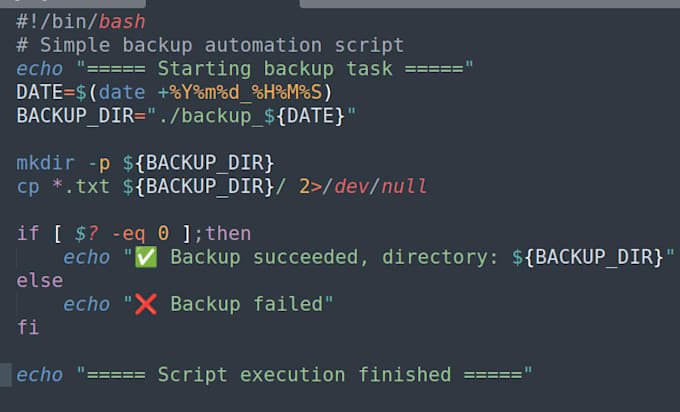
Task: Click the $? exit status variable
Action: [87, 234]
